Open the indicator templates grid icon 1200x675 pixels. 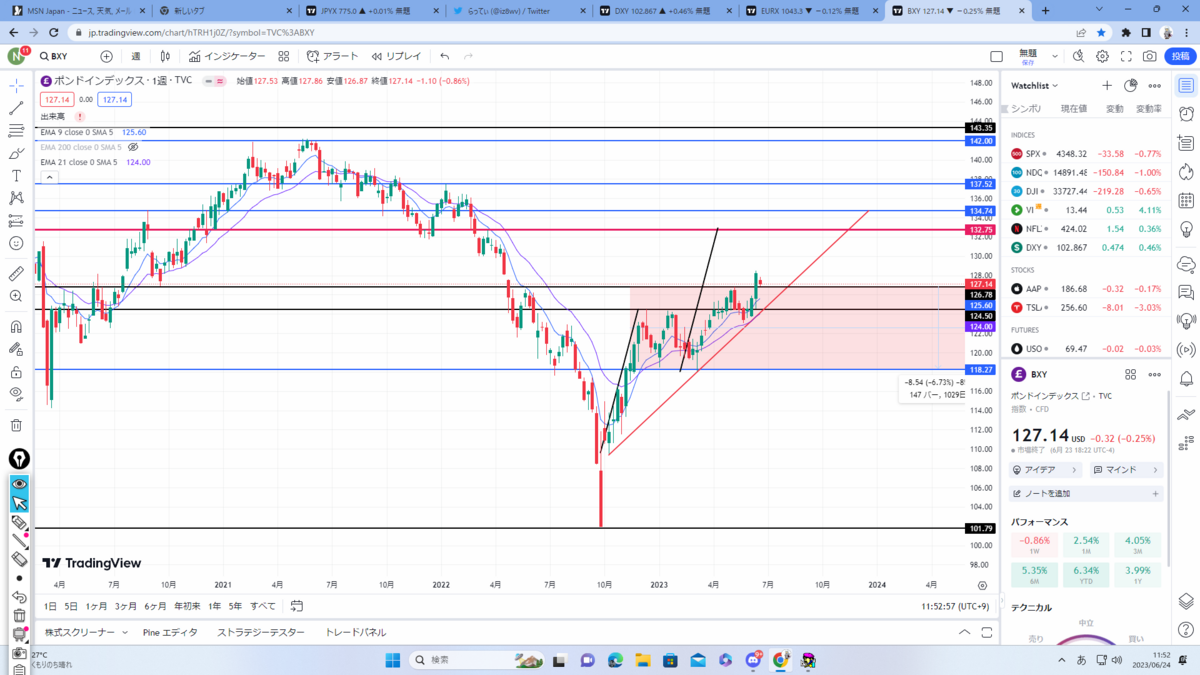(x=284, y=56)
